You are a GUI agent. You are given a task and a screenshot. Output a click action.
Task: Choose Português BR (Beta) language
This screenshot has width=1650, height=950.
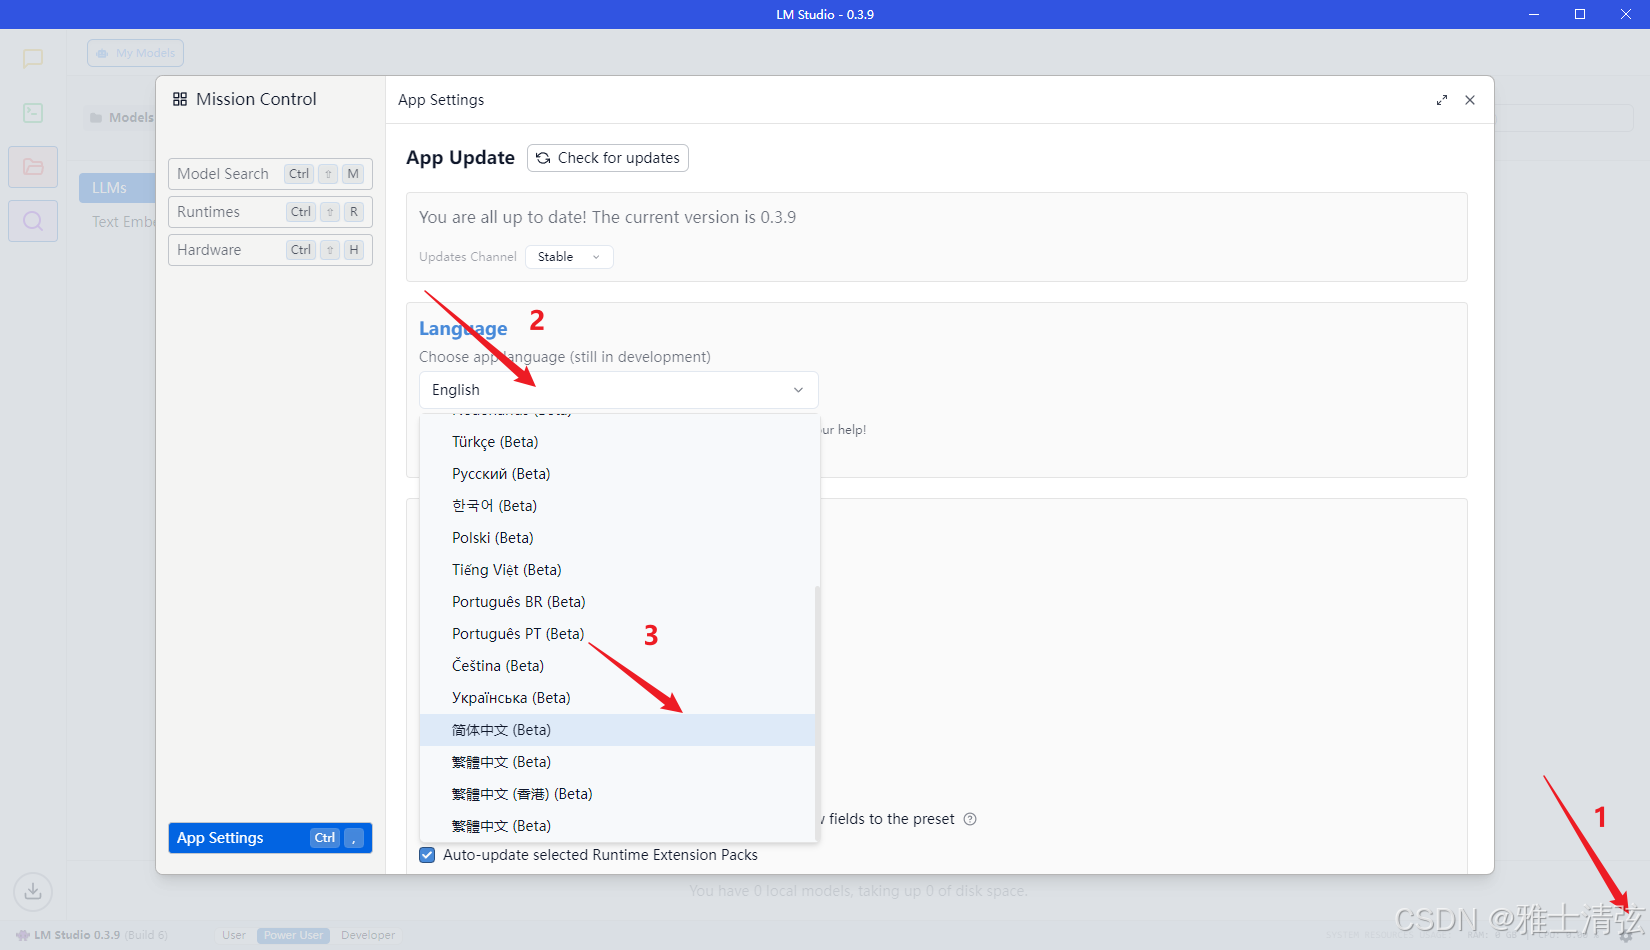617,602
